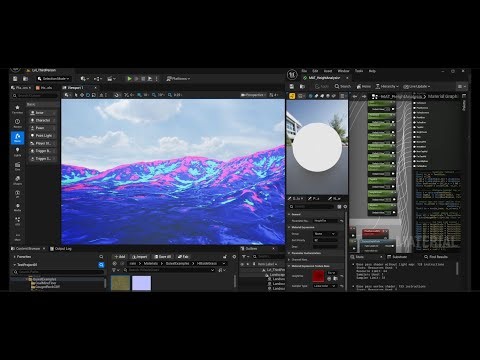Click Search in Material Editor toolbar
Viewport: 480px width, 360px height.
click(343, 86)
